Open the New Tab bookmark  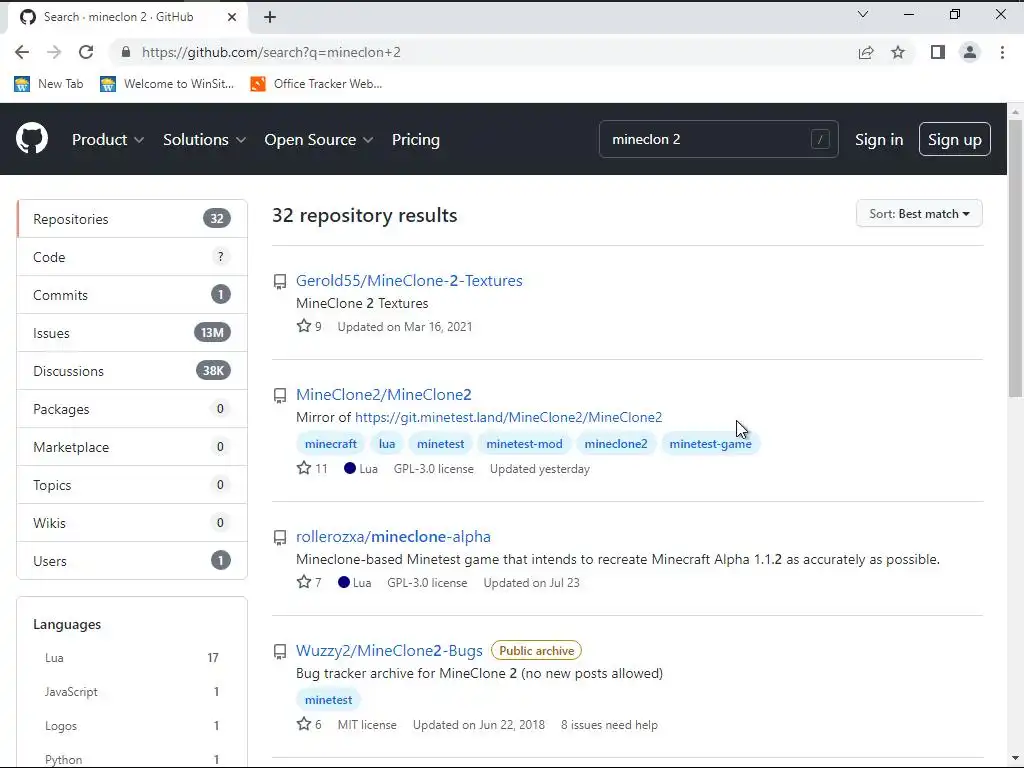[49, 84]
